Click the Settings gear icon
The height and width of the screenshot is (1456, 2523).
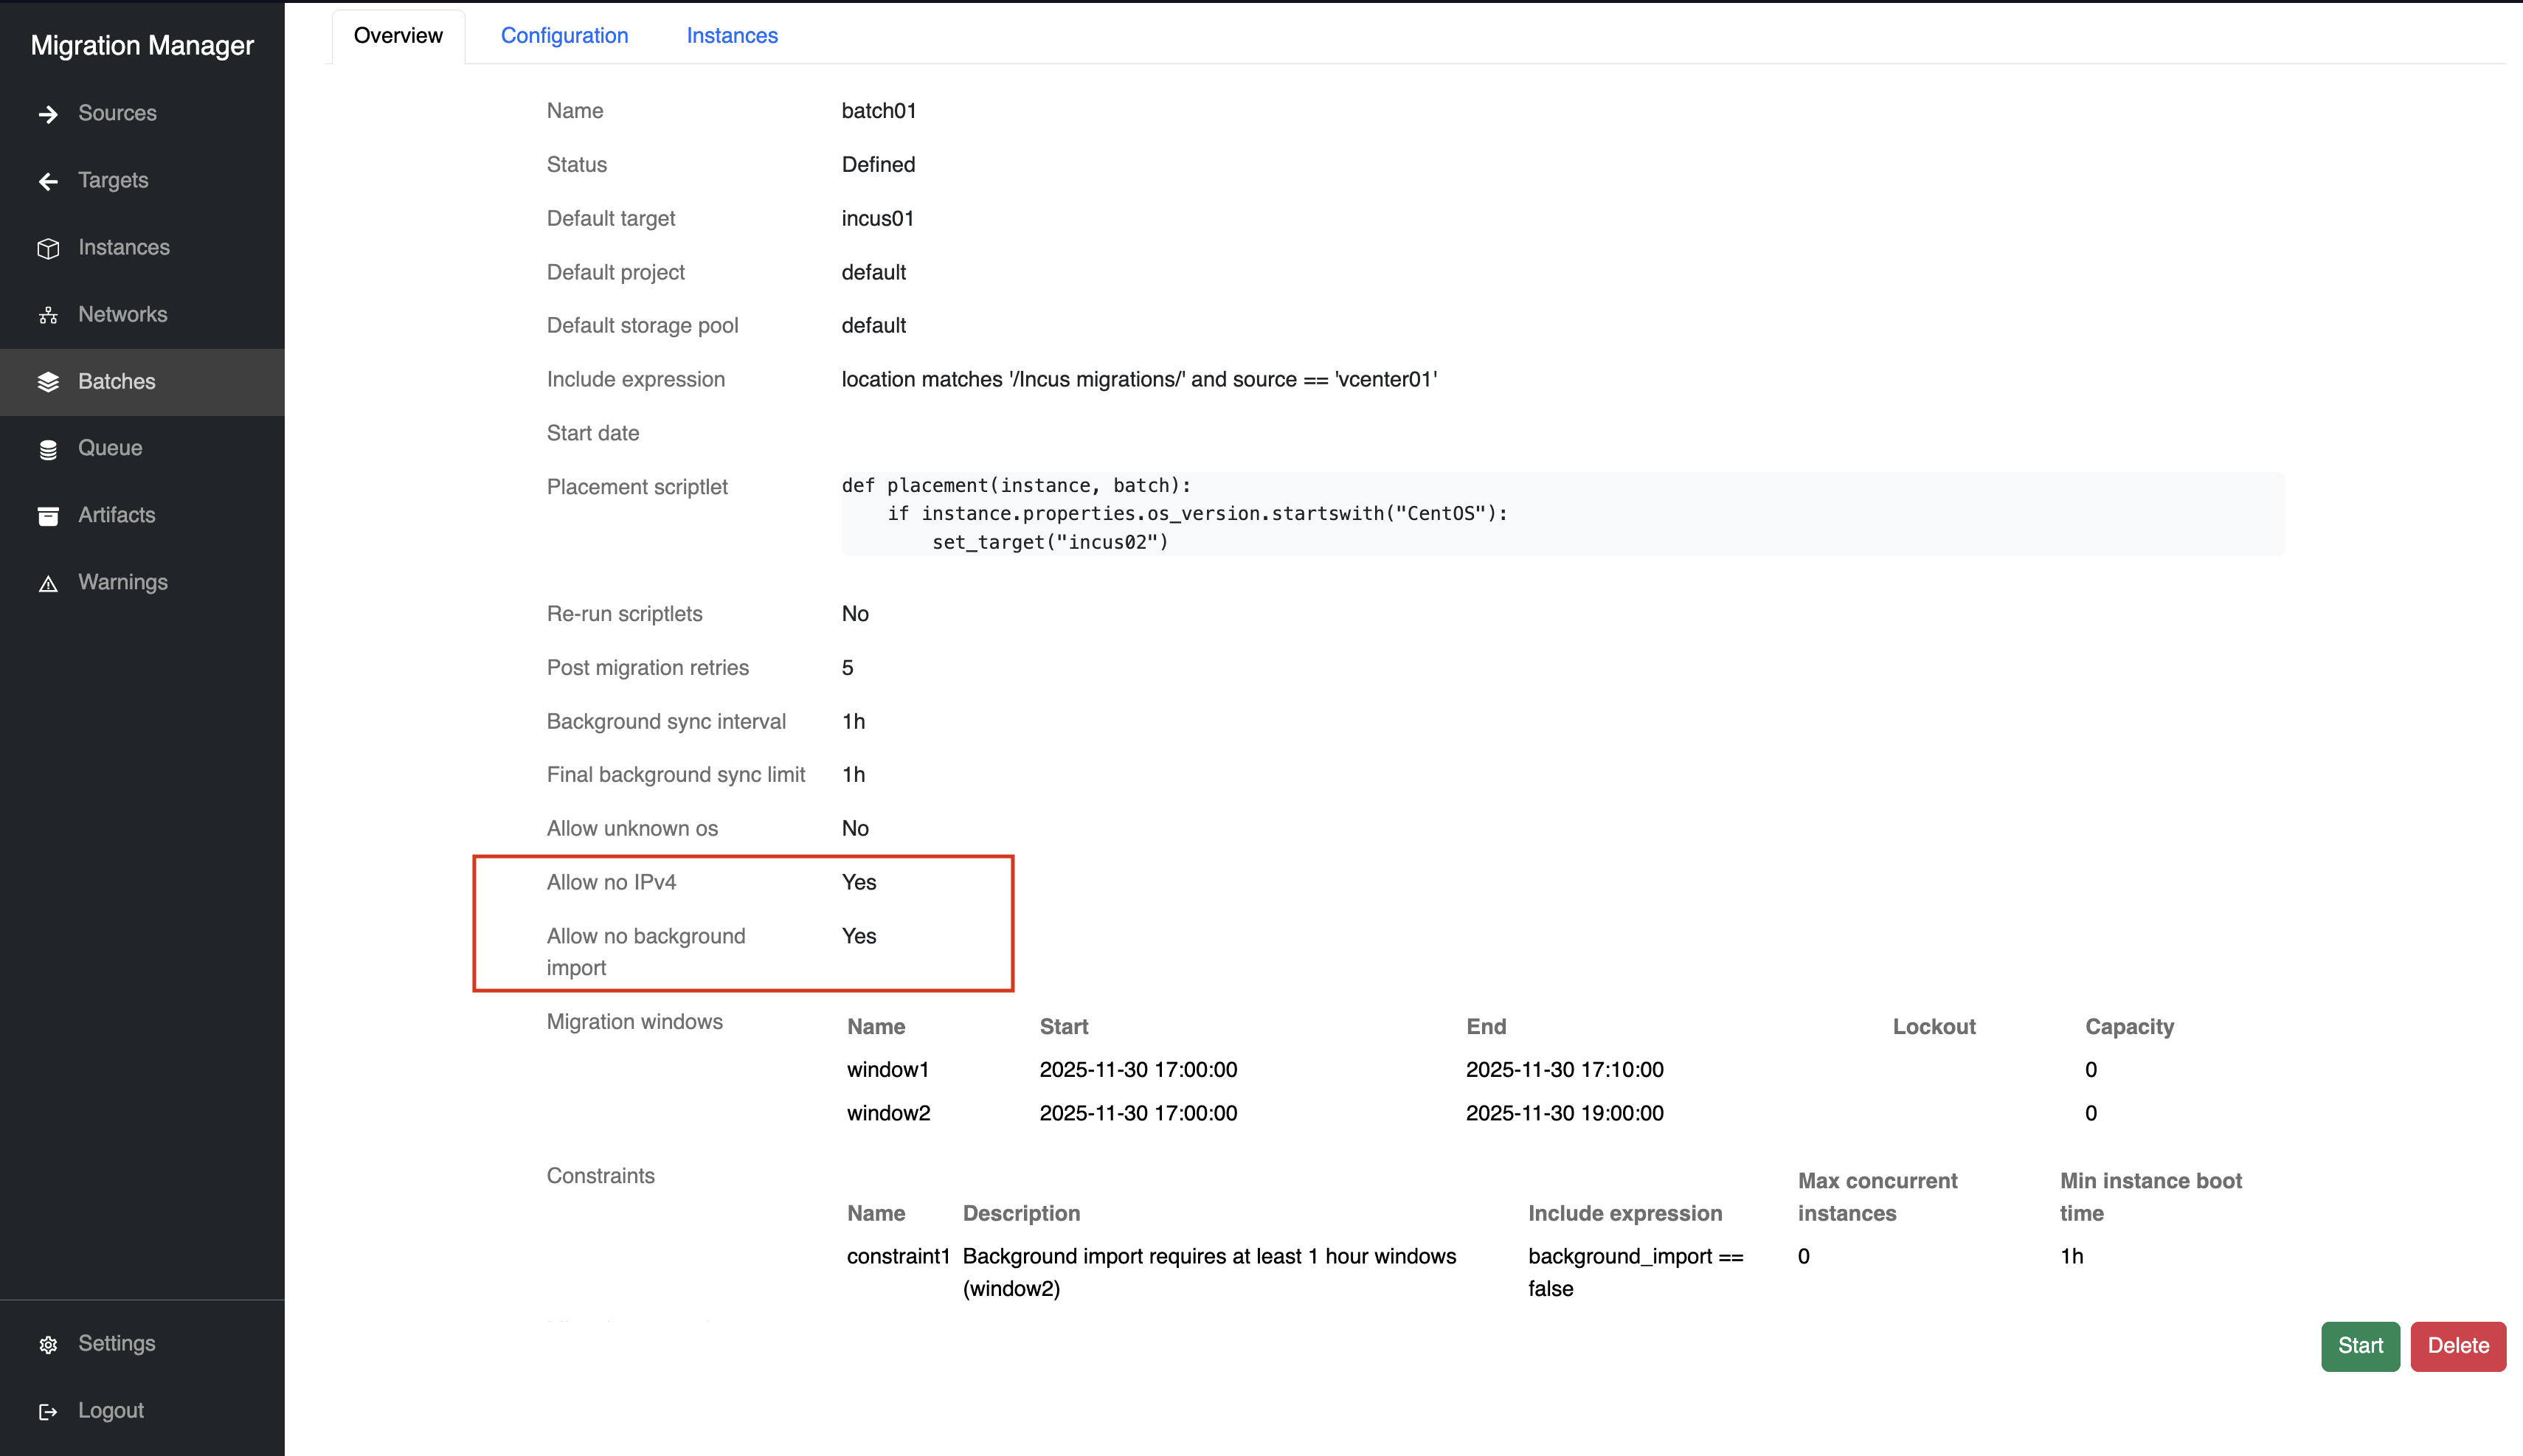[48, 1344]
